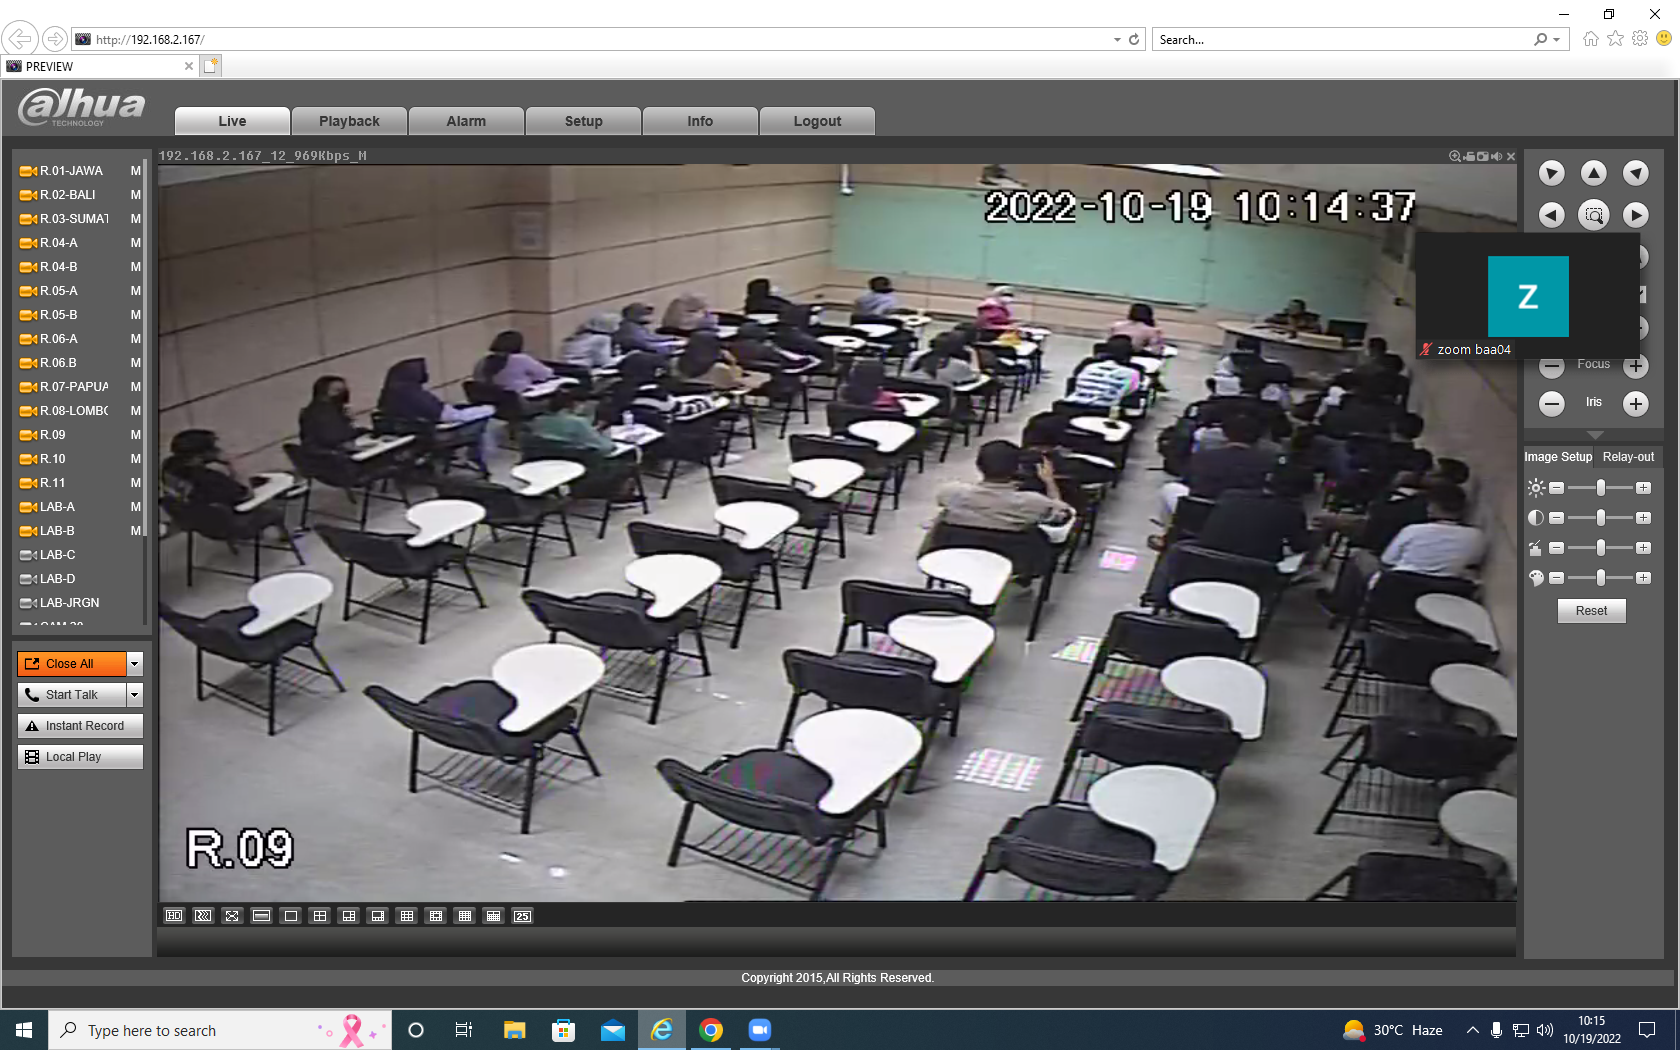Image resolution: width=1680 pixels, height=1050 pixels.
Task: Open the Info tab
Action: point(700,121)
